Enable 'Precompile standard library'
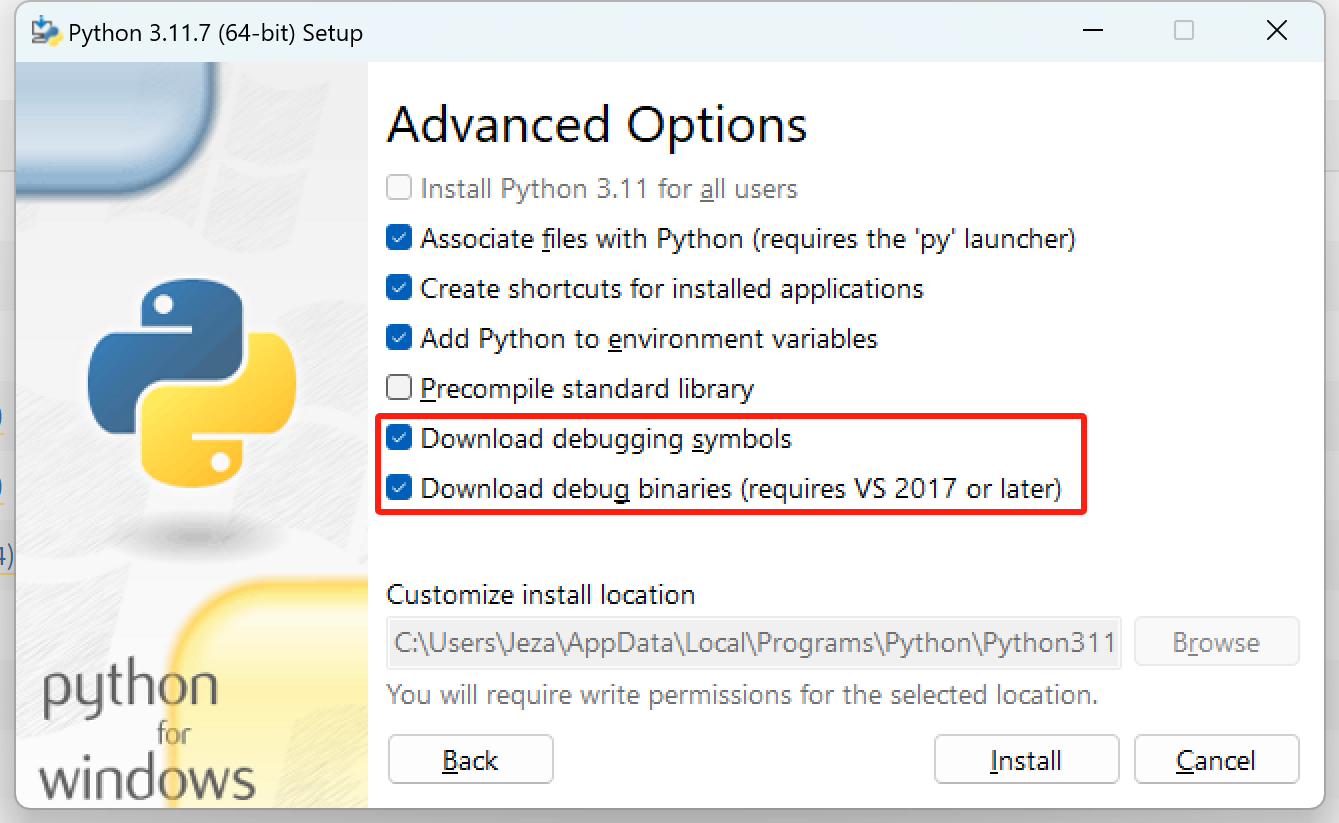Screen dimensions: 1339x823 tap(398, 388)
